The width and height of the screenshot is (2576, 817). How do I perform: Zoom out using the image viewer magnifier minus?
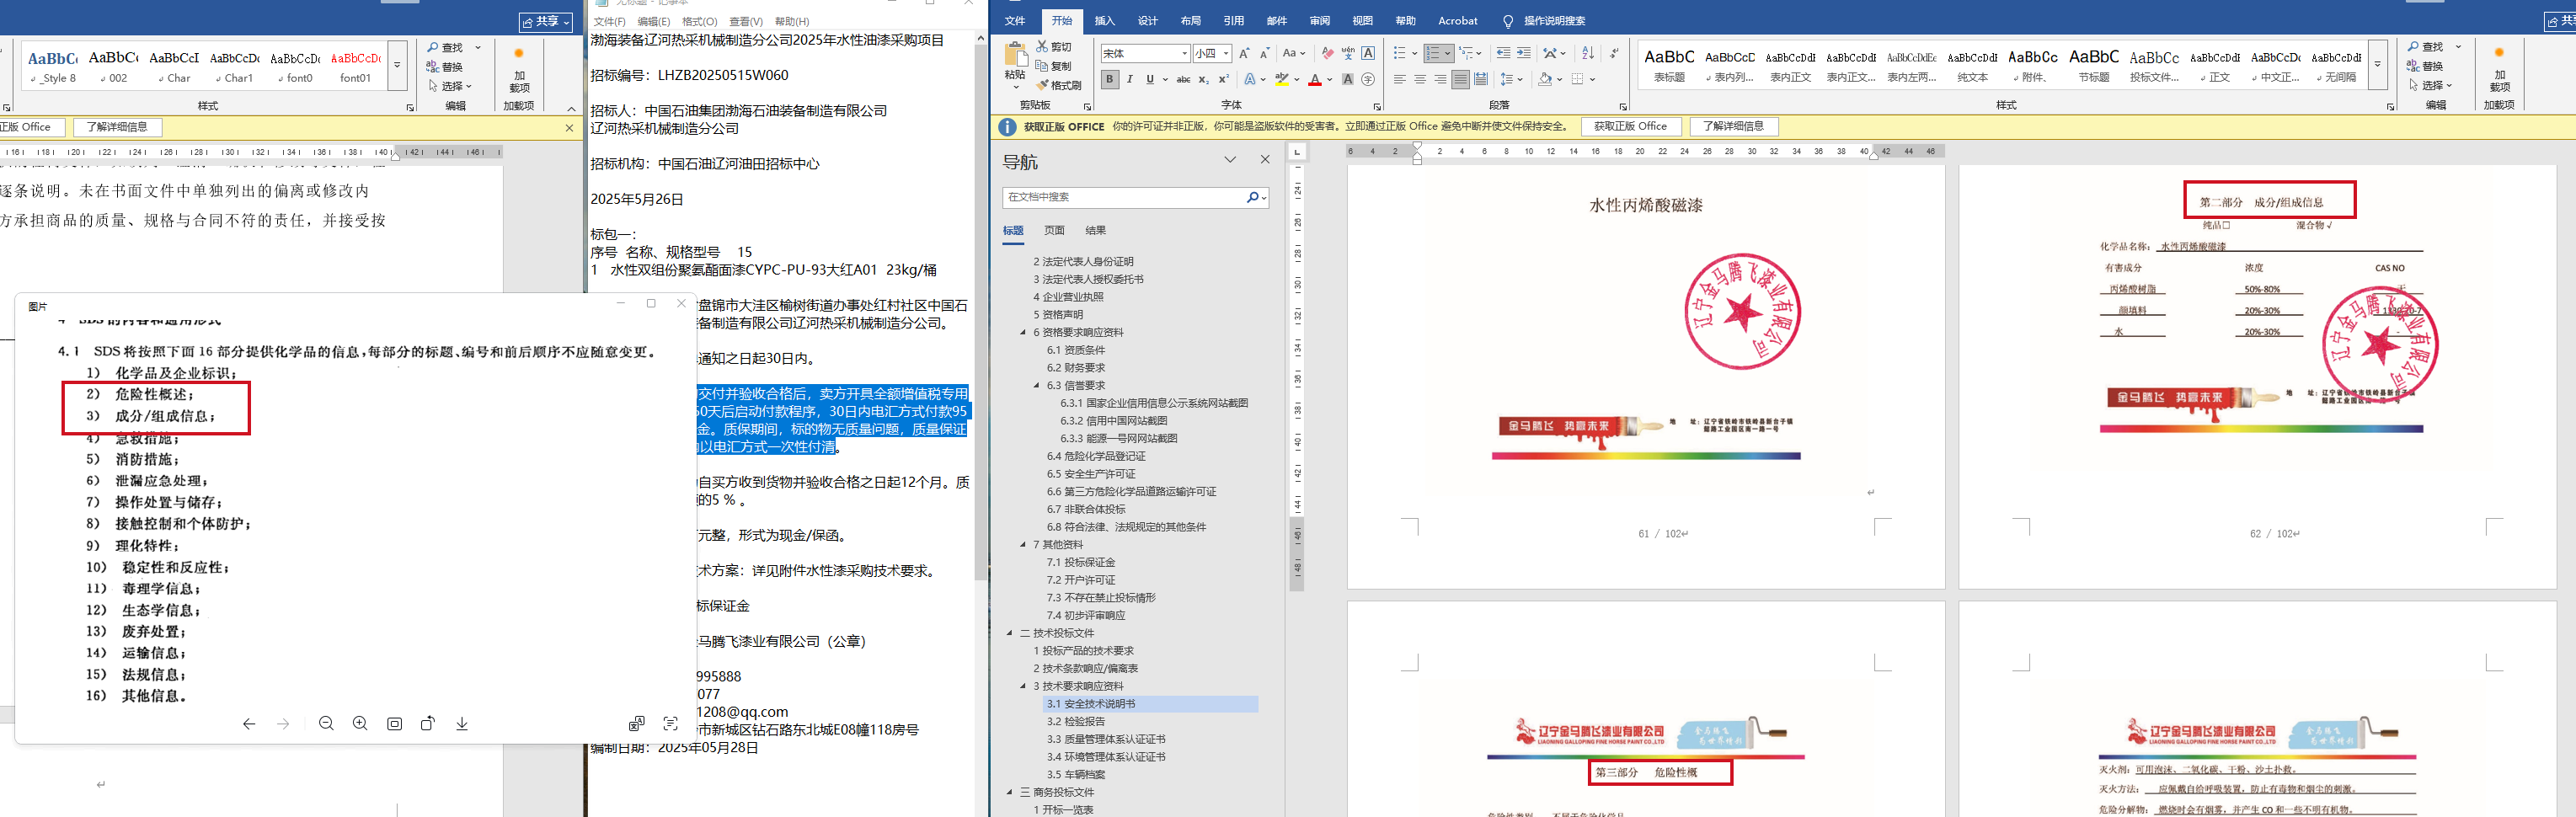coord(326,723)
